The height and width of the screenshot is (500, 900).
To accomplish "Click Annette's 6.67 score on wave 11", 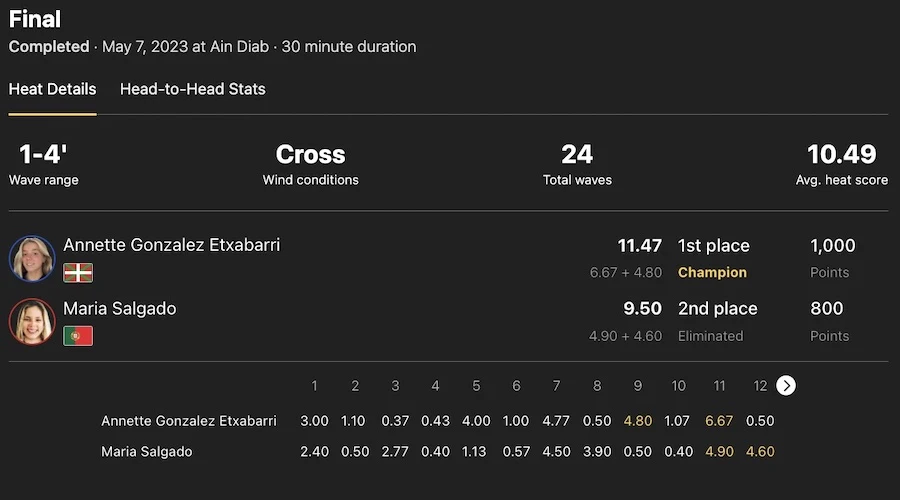I will [x=719, y=421].
